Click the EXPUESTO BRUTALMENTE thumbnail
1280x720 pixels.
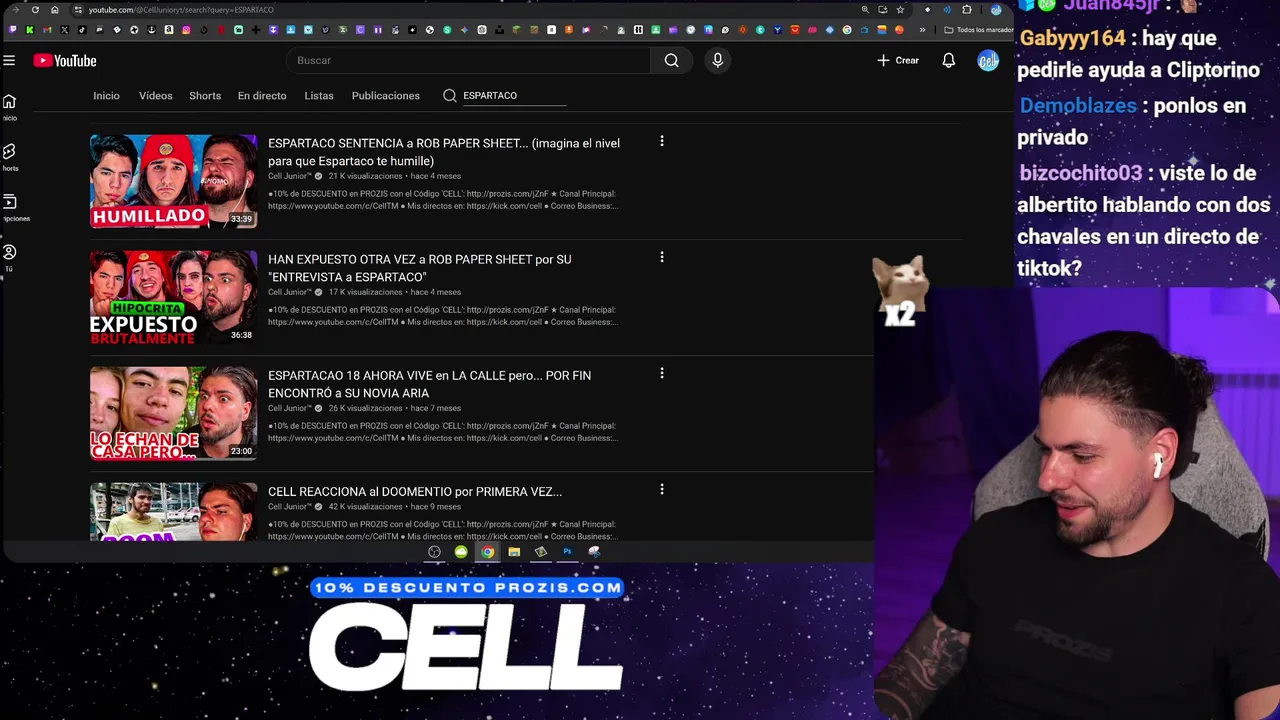pyautogui.click(x=174, y=297)
